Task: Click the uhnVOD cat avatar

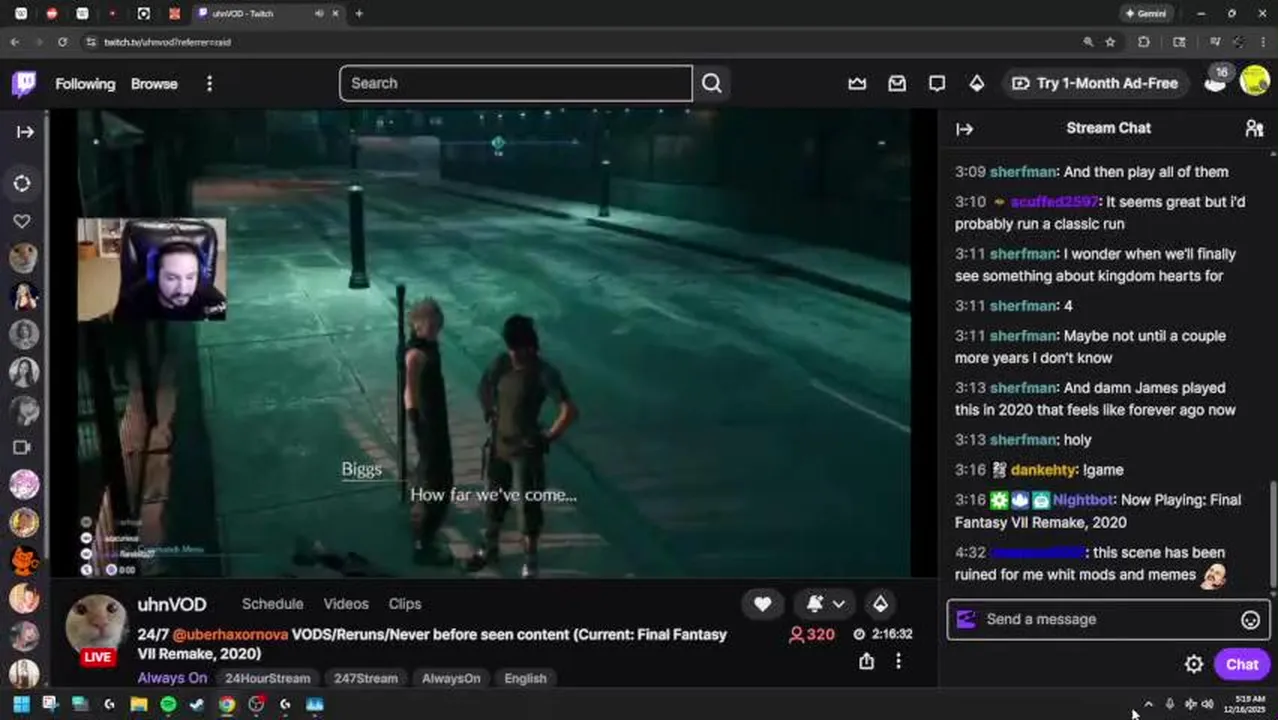Action: coord(95,624)
